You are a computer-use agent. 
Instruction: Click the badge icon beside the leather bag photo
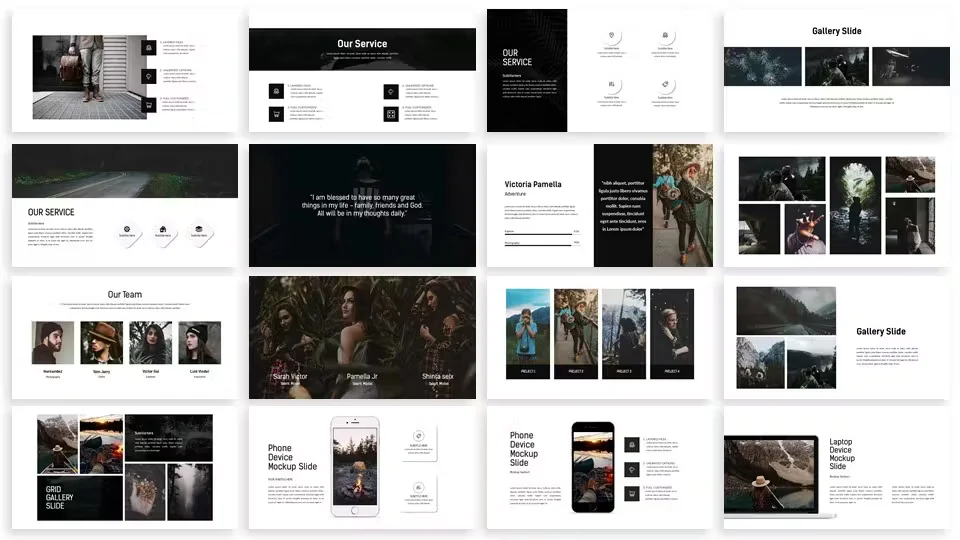(149, 47)
